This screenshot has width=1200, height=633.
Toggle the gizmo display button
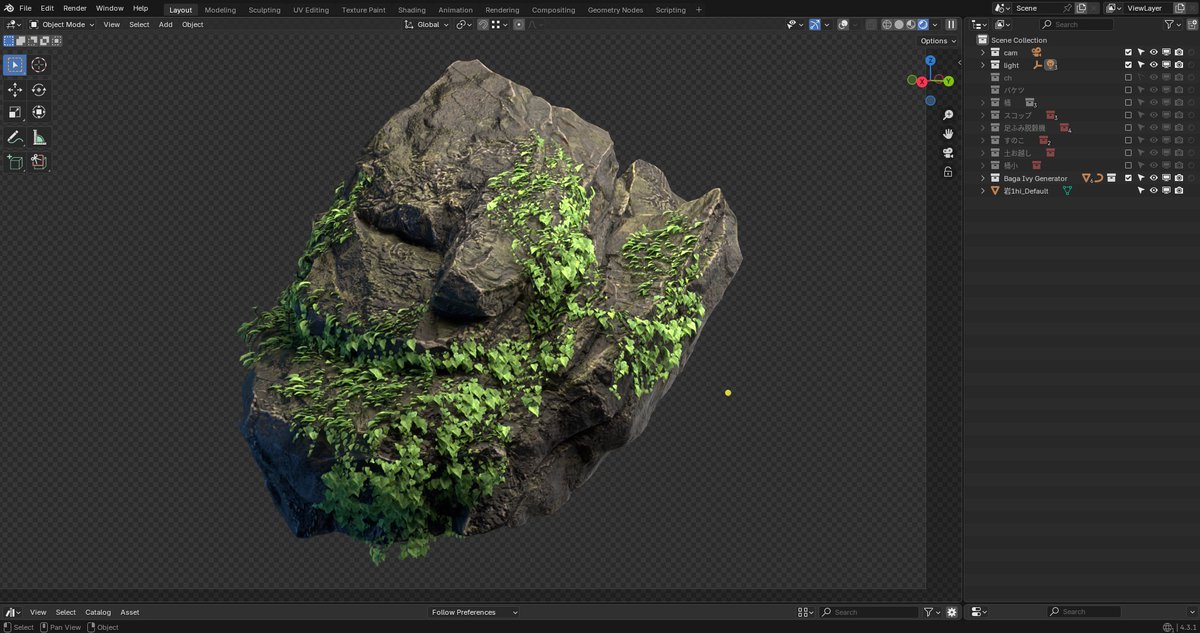pyautogui.click(x=815, y=24)
